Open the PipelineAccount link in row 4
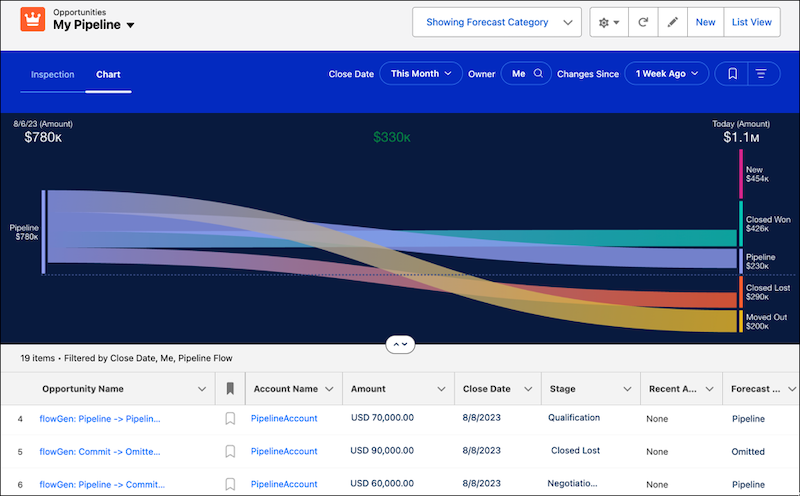800x496 pixels. (284, 418)
